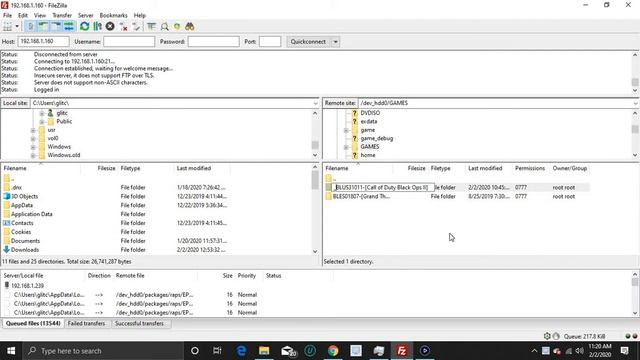Screen dimensions: 640x360
Task: Click the Disconnect from server icon
Action: pos(123,27)
